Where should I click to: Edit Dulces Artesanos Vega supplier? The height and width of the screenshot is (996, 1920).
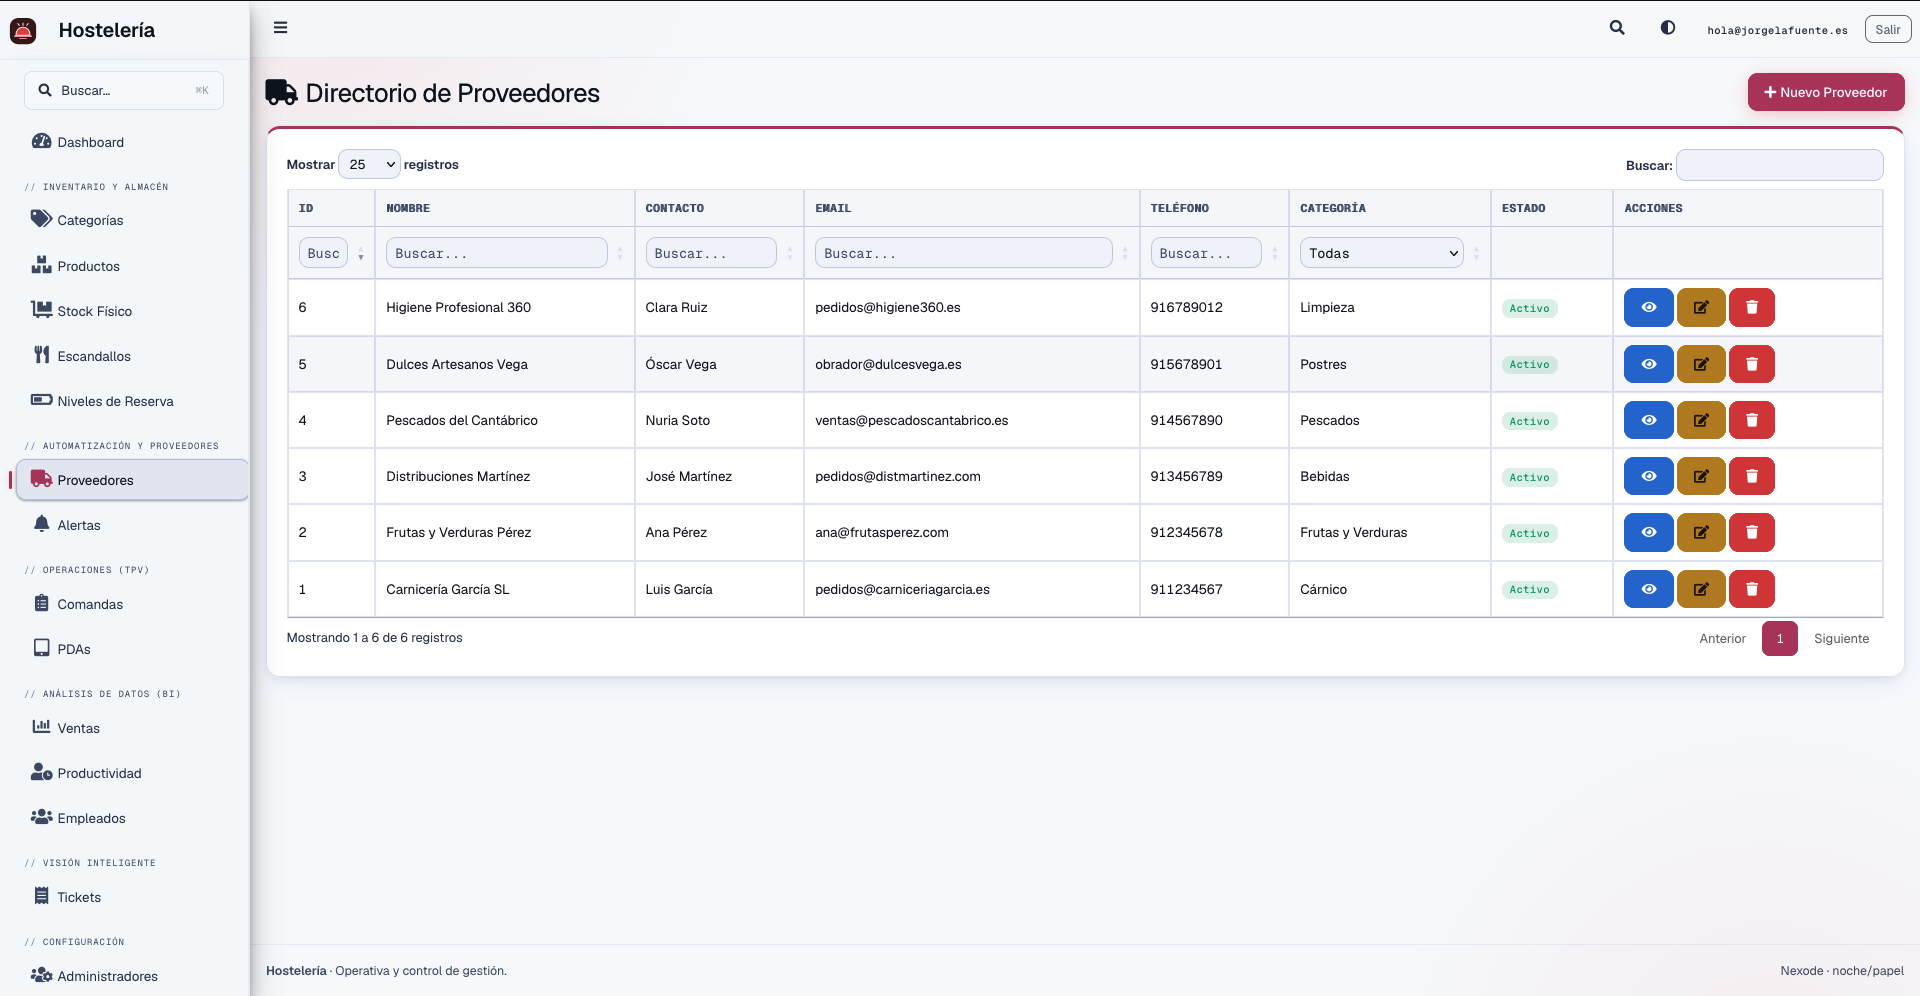point(1701,364)
